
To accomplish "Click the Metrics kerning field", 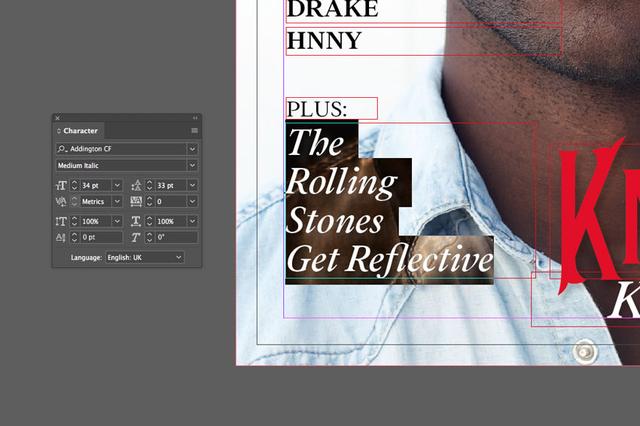I will click(x=96, y=201).
